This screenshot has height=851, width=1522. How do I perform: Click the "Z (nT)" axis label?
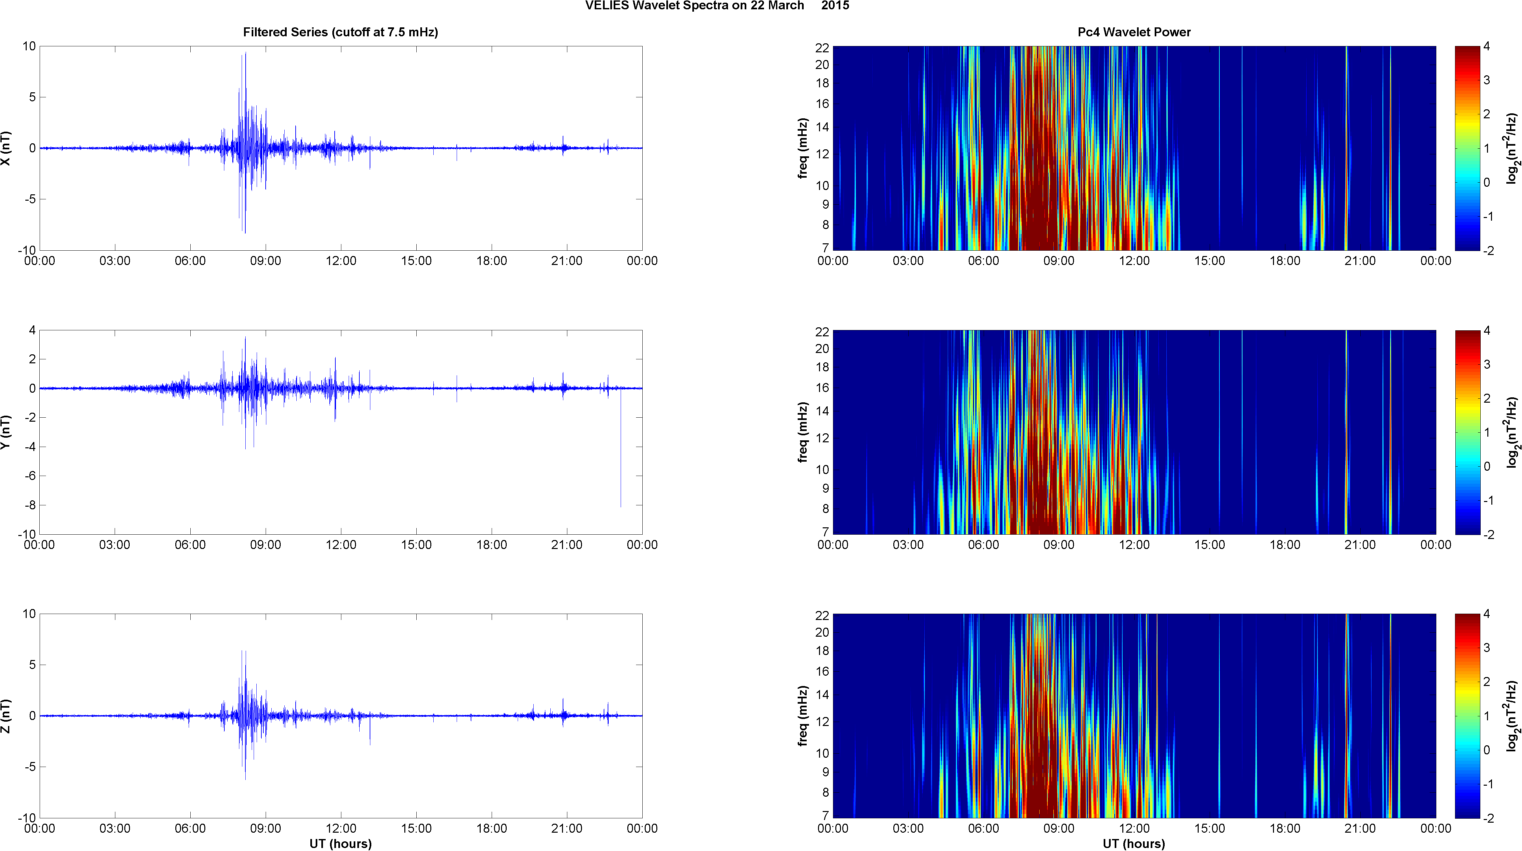6,716
